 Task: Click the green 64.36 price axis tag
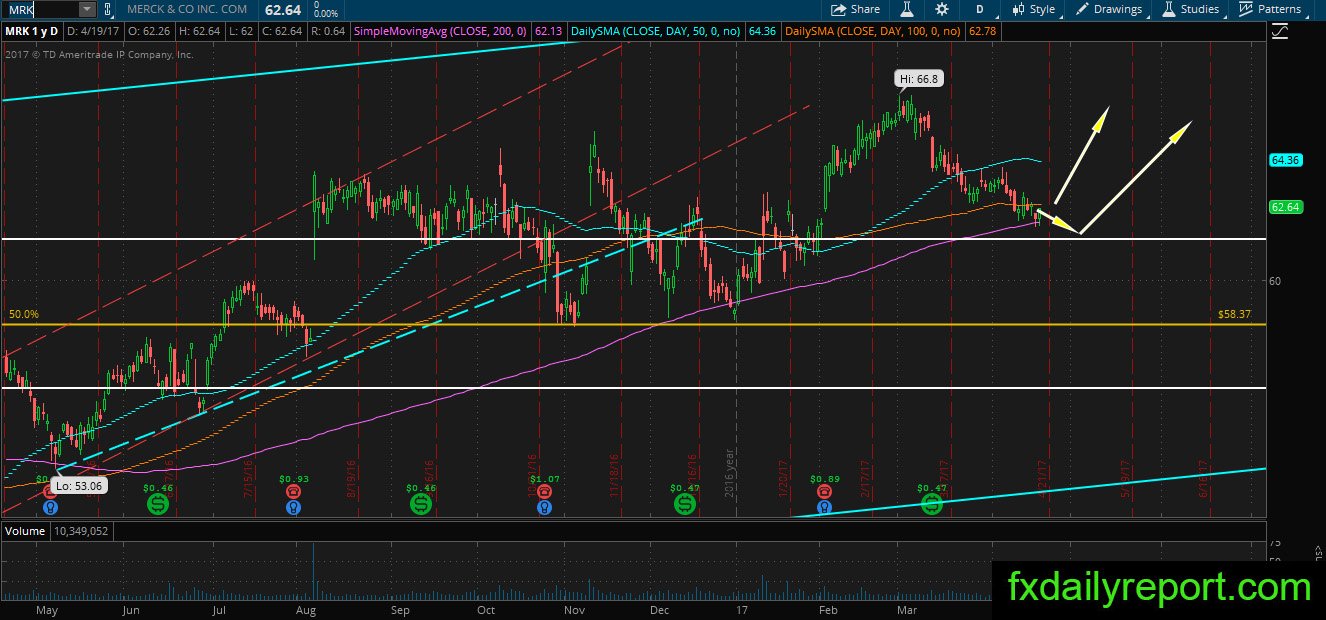(x=1284, y=160)
